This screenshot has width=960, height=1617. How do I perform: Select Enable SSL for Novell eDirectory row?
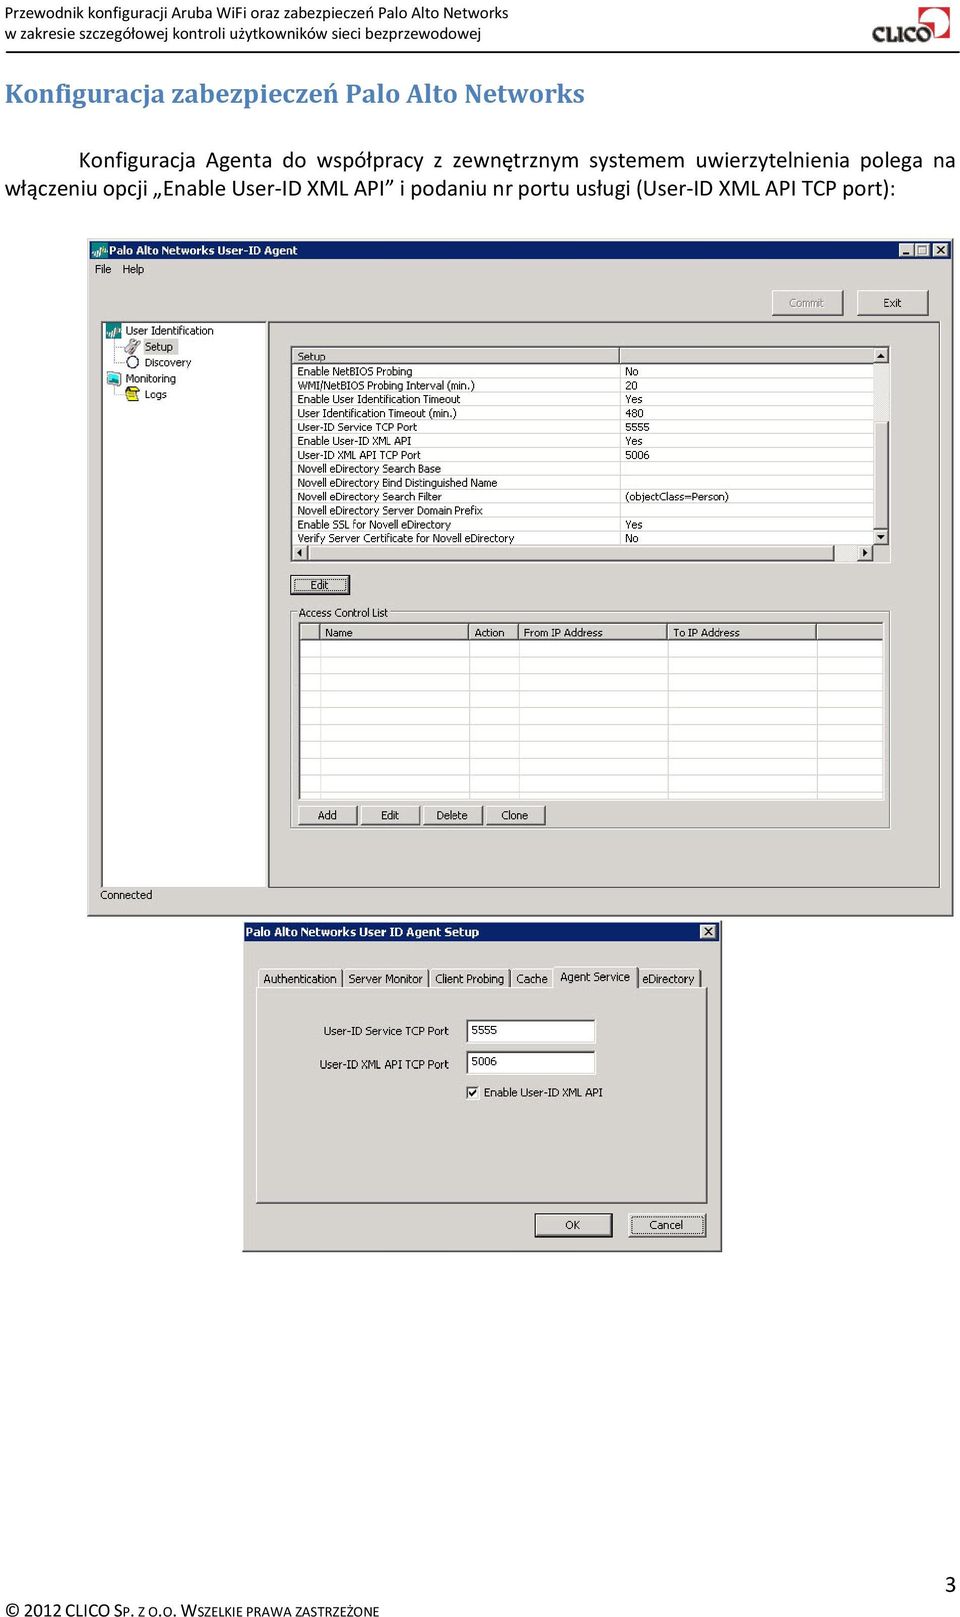click(x=583, y=525)
